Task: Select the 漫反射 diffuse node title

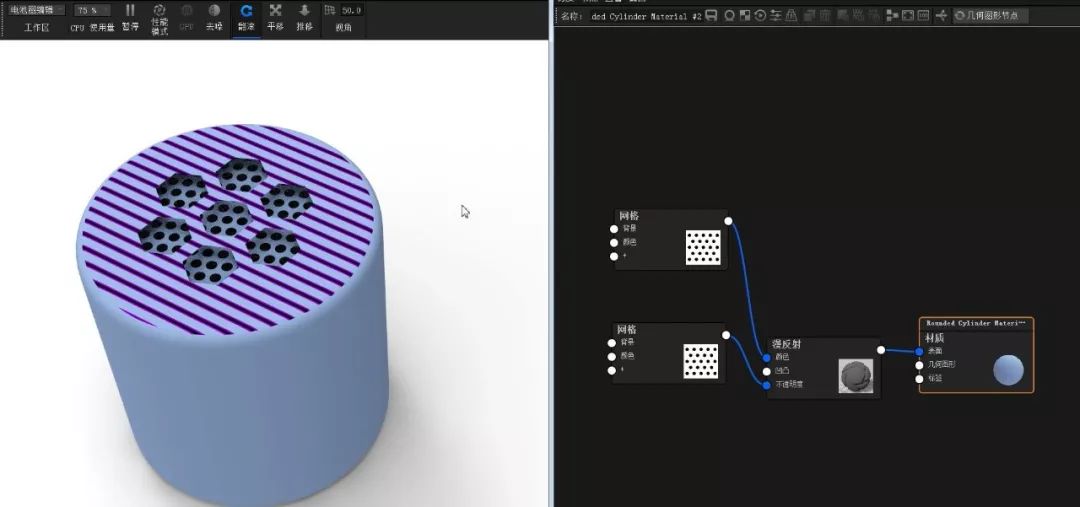Action: tap(787, 344)
